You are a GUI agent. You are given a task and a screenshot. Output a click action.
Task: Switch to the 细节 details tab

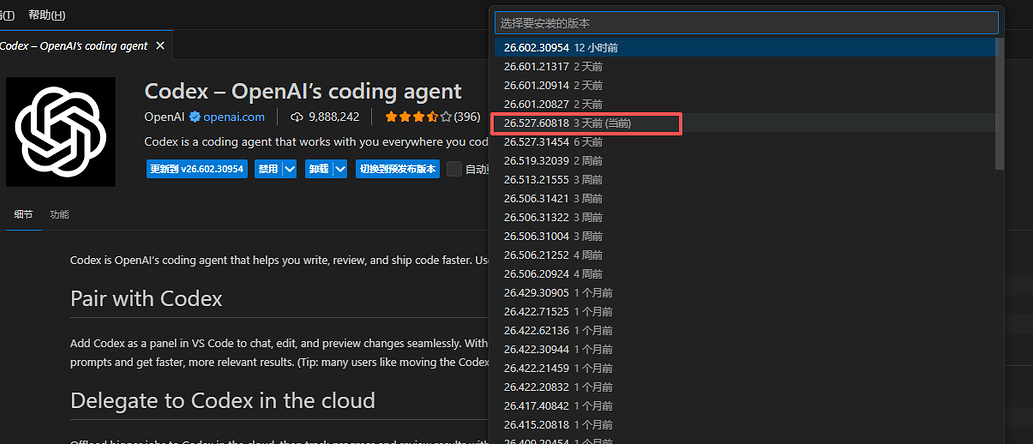[x=24, y=215]
